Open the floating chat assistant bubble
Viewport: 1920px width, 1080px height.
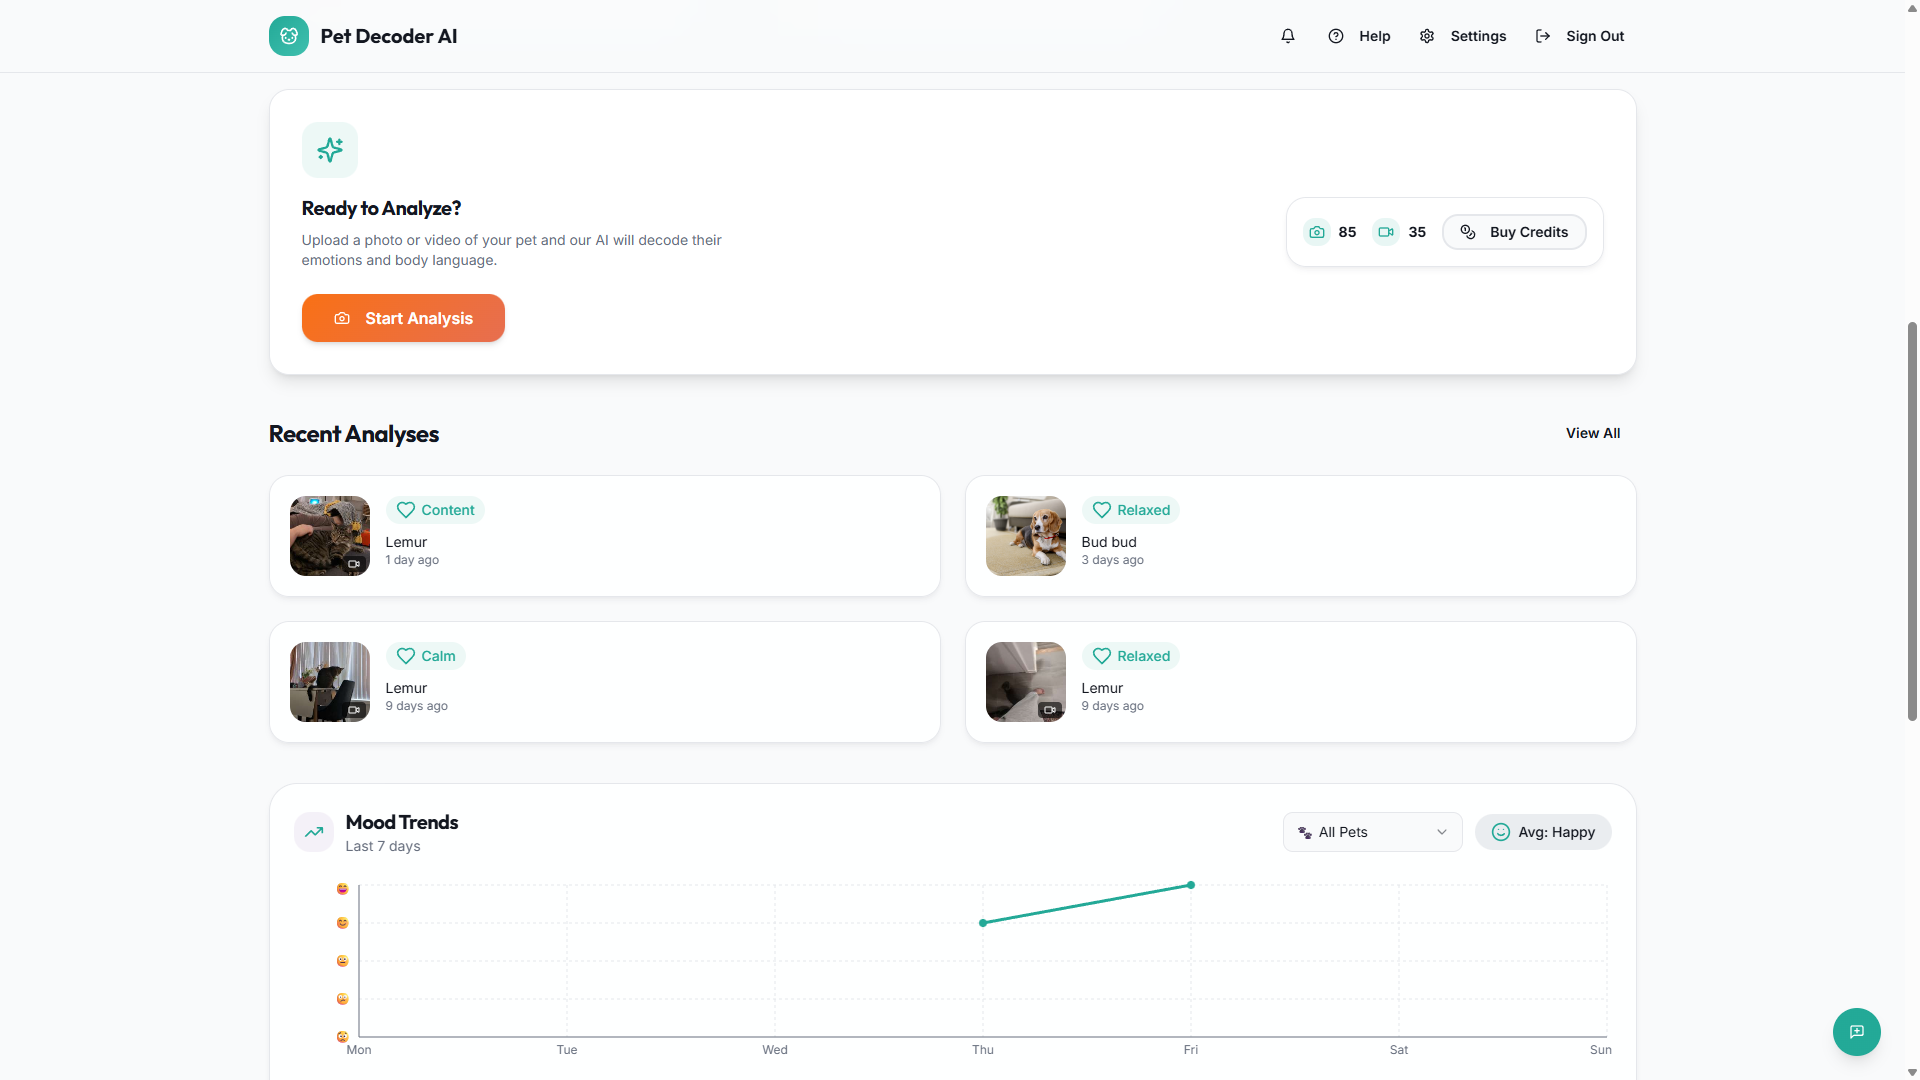(1856, 1031)
